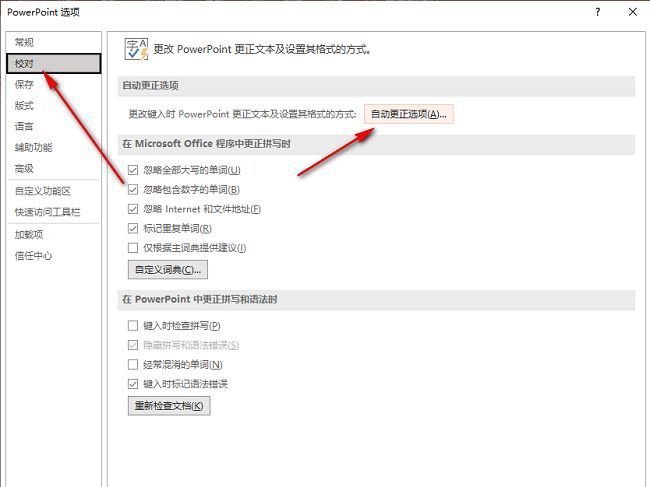Viewport: 650px width, 487px height.
Task: Click the help question mark button
Action: click(597, 12)
